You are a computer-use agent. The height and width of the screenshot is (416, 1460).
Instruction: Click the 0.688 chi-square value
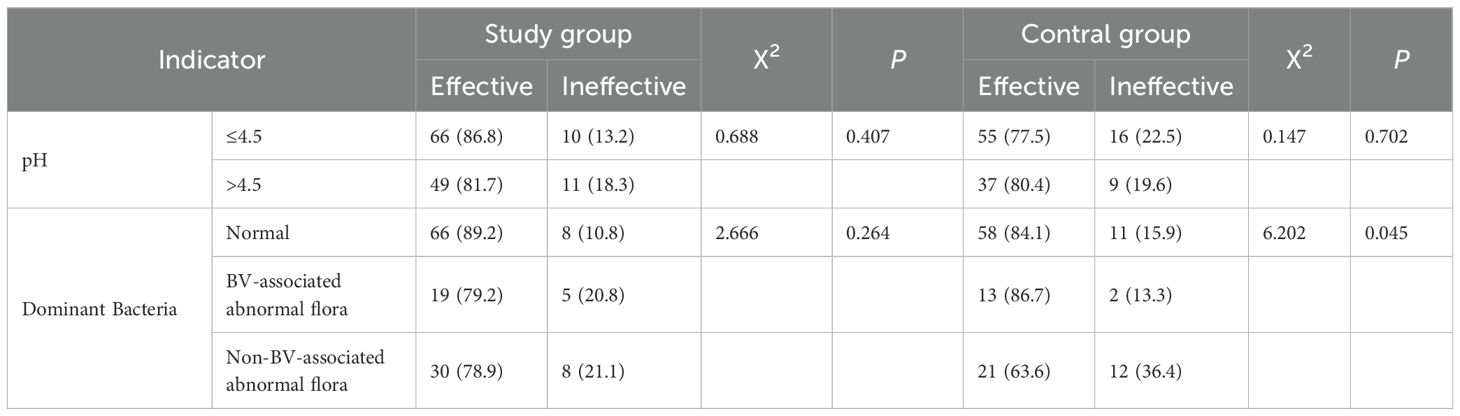738,135
